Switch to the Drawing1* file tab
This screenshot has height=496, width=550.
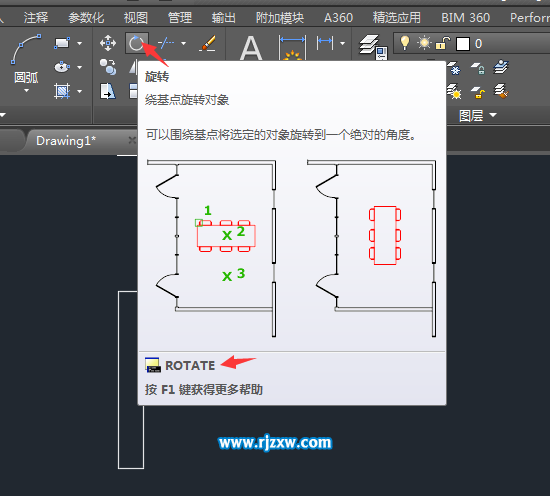66,141
